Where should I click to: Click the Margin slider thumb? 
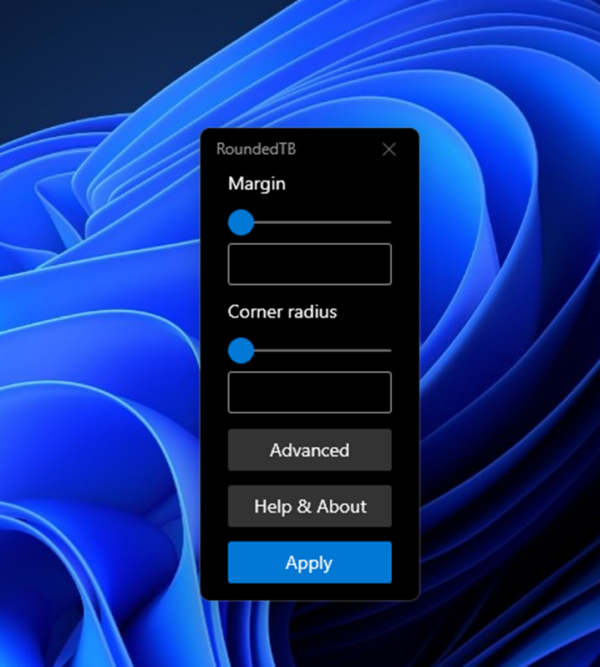tap(241, 222)
